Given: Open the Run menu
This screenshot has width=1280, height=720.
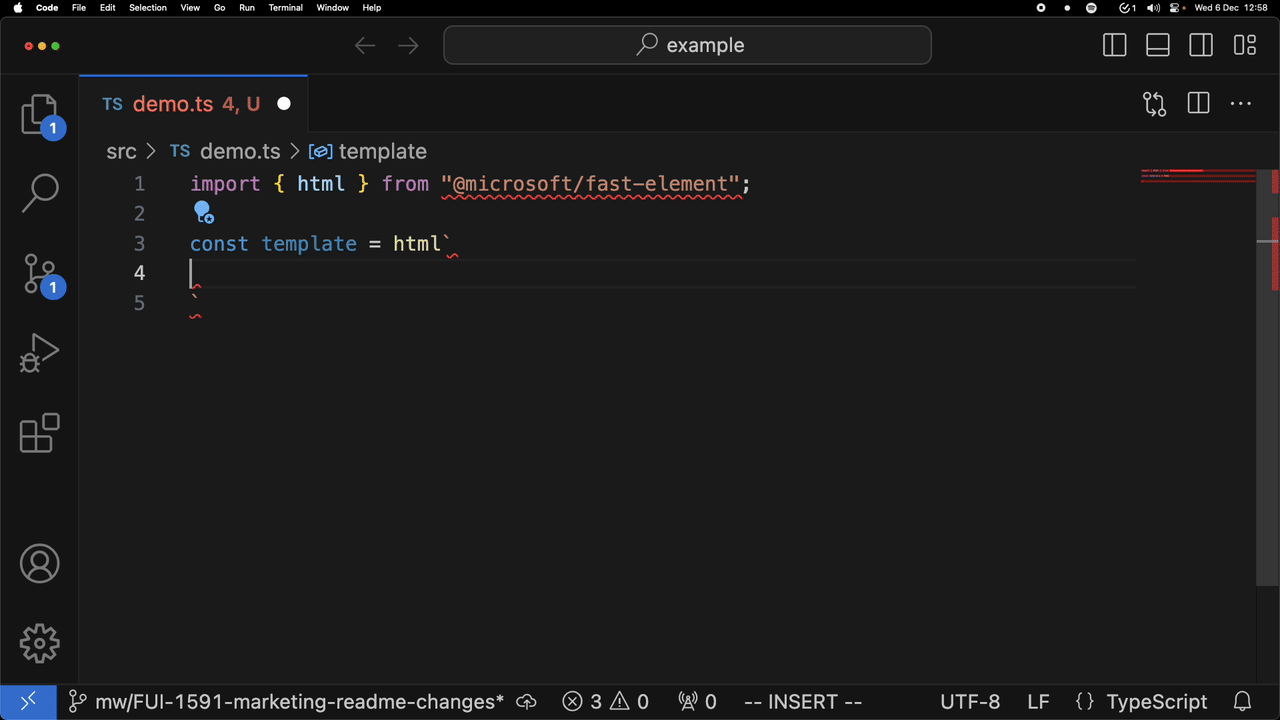Looking at the screenshot, I should (x=247, y=7).
